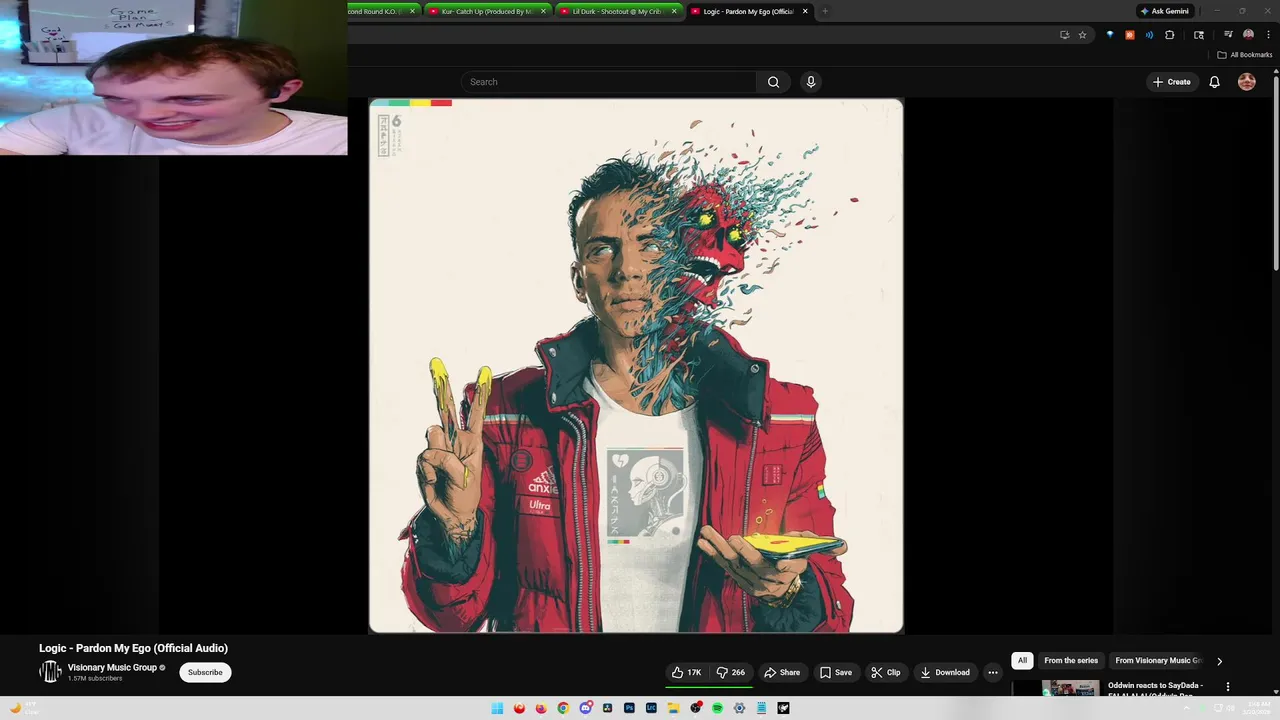The height and width of the screenshot is (720, 1280).
Task: Click the blue diamond extension icon
Action: (x=1110, y=35)
